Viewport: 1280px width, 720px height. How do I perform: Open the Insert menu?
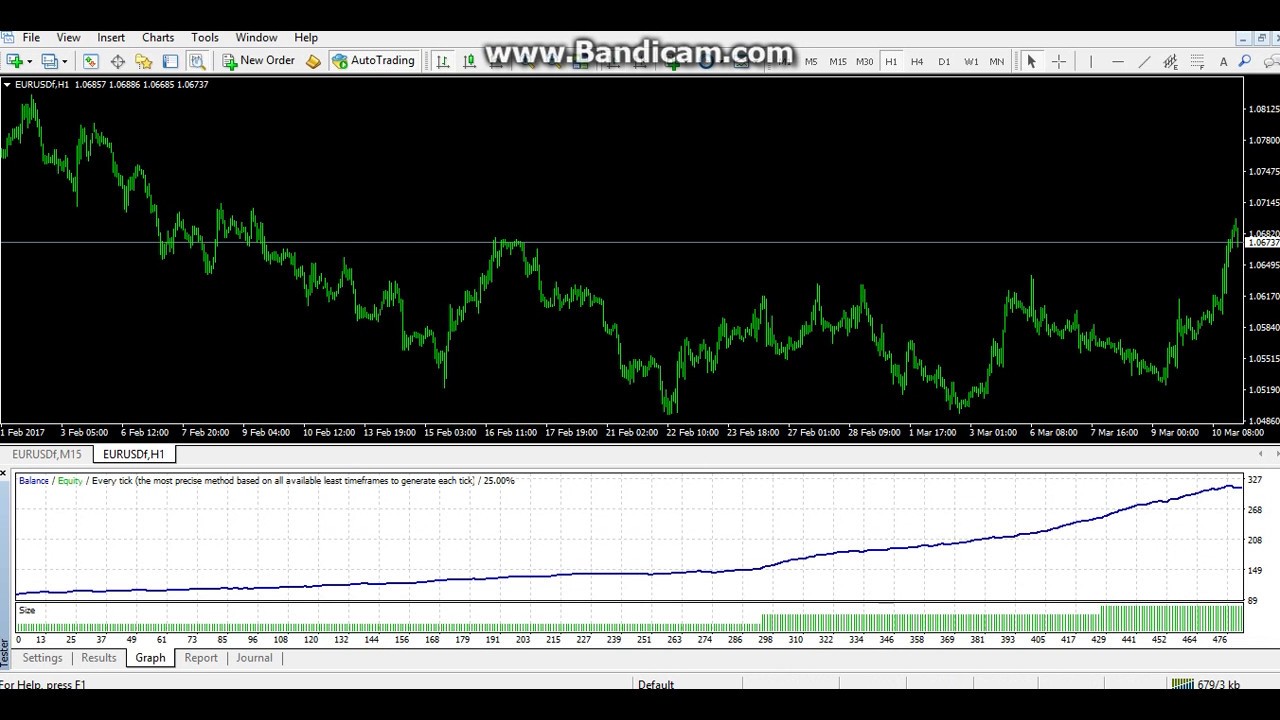(111, 37)
